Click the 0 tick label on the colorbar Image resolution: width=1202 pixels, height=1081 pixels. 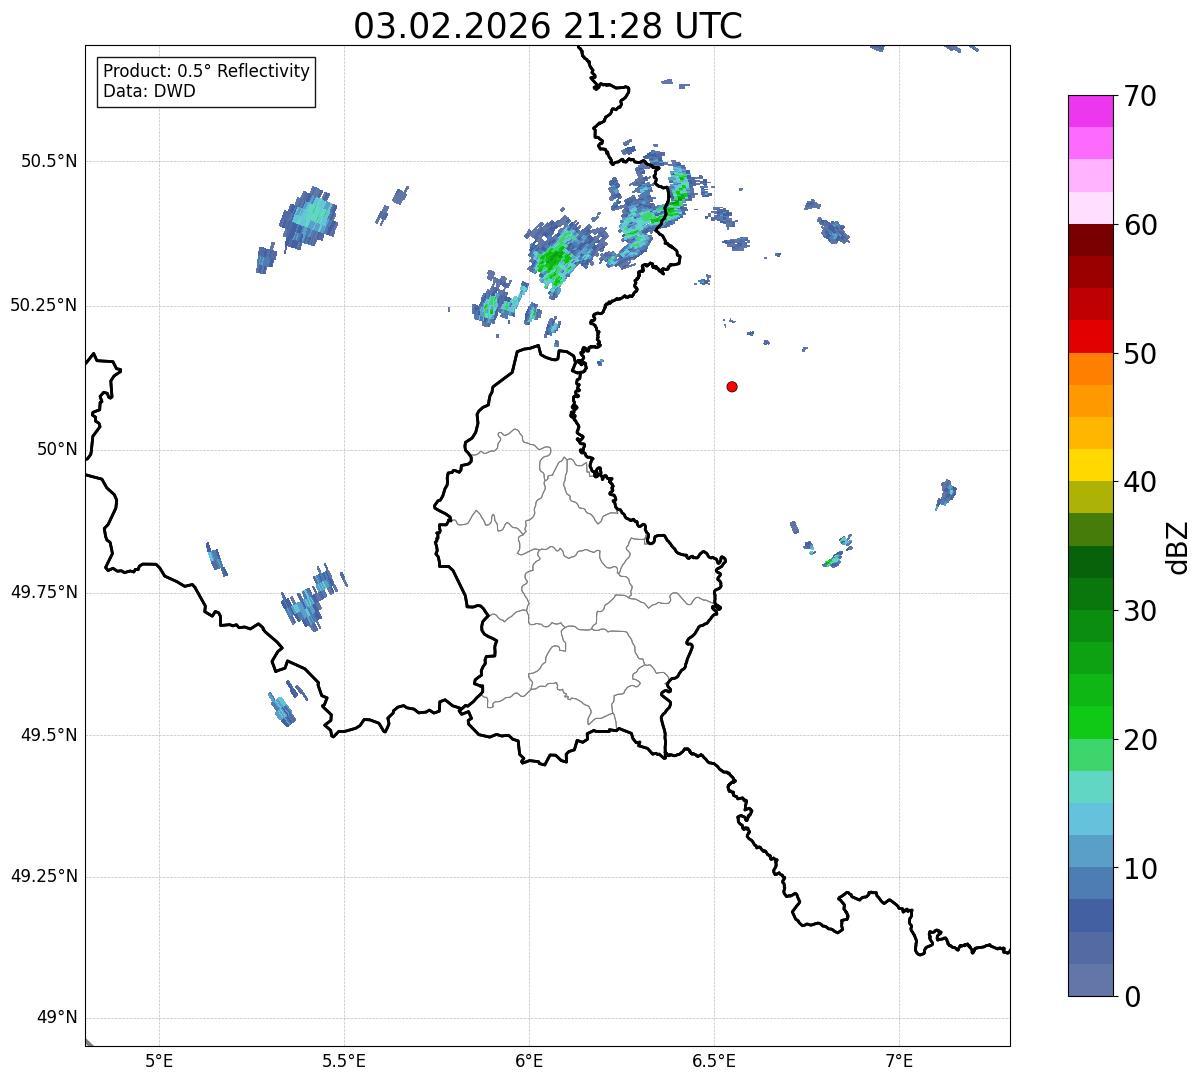(x=1133, y=997)
